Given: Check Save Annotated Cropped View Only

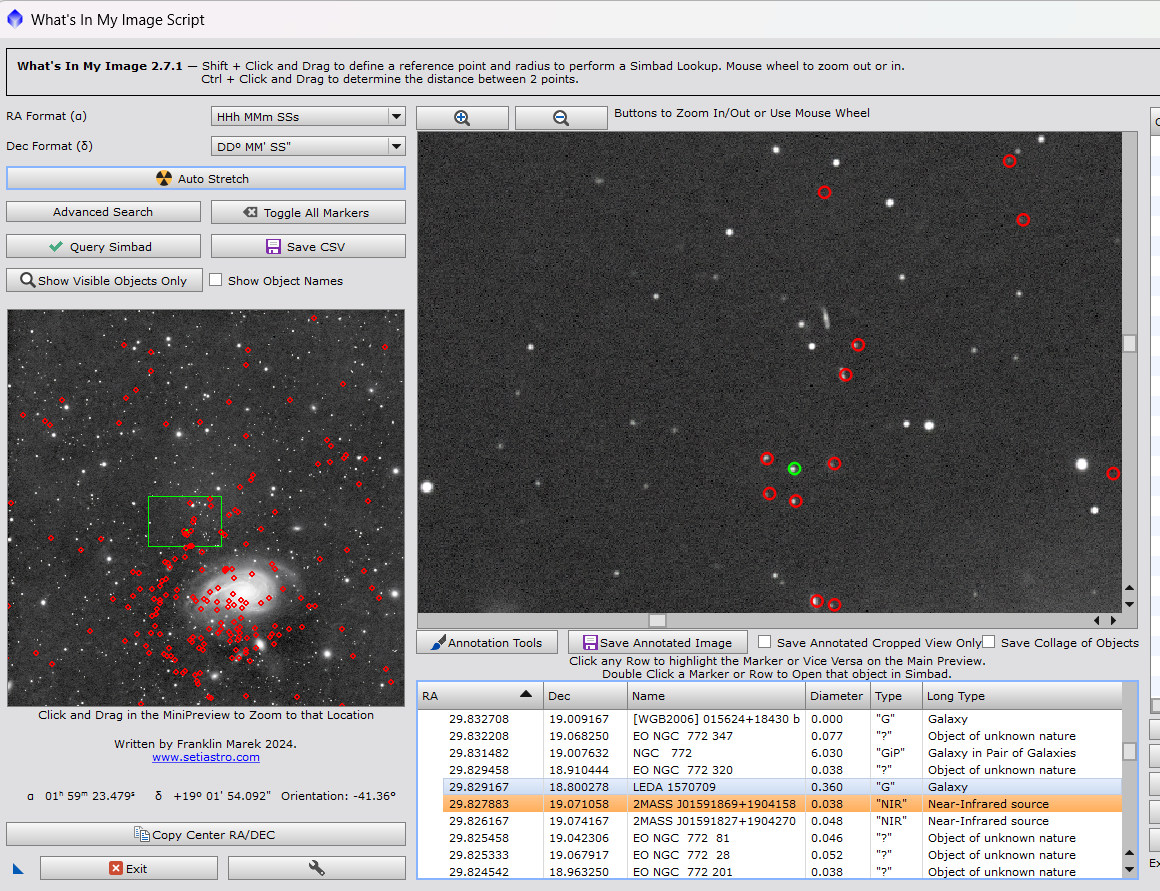Looking at the screenshot, I should (765, 642).
